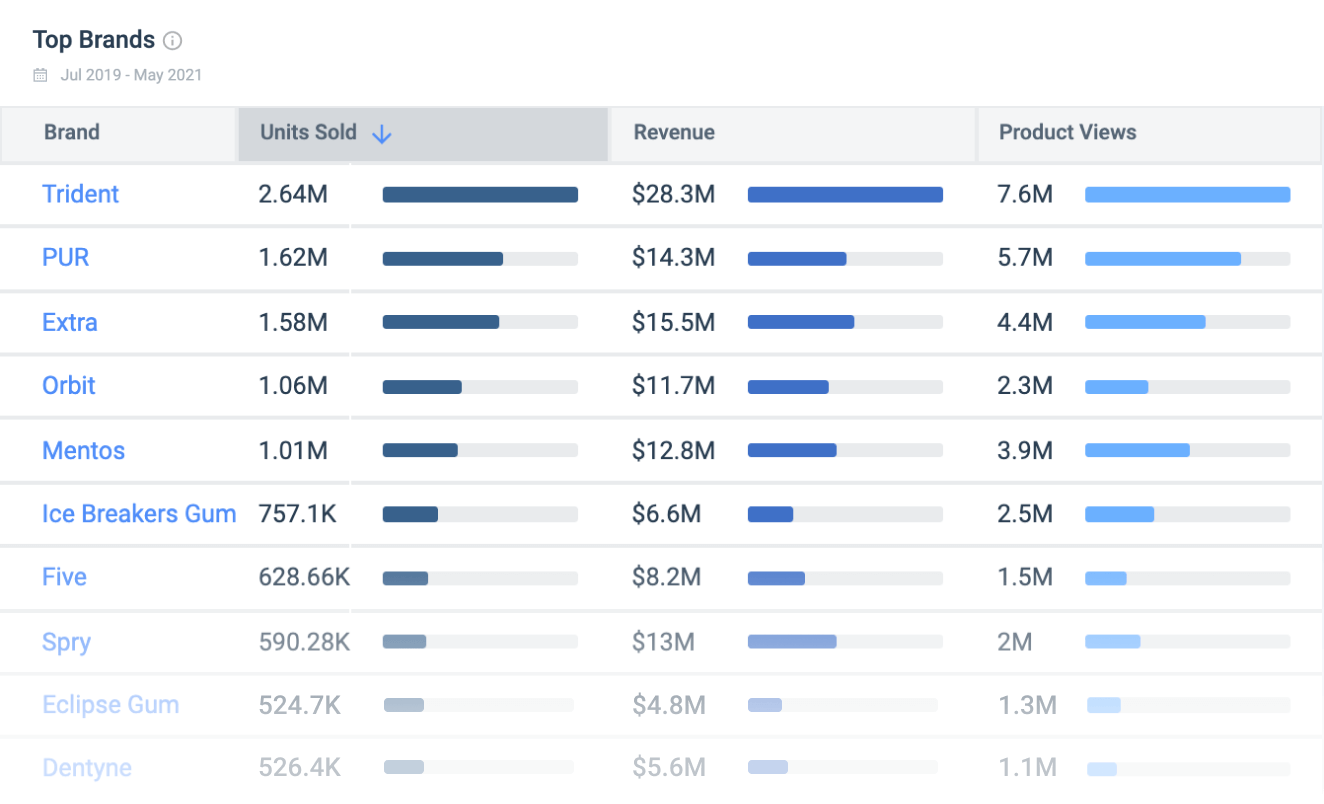Open the PUR brand page
Image resolution: width=1324 pixels, height=804 pixels.
(65, 258)
